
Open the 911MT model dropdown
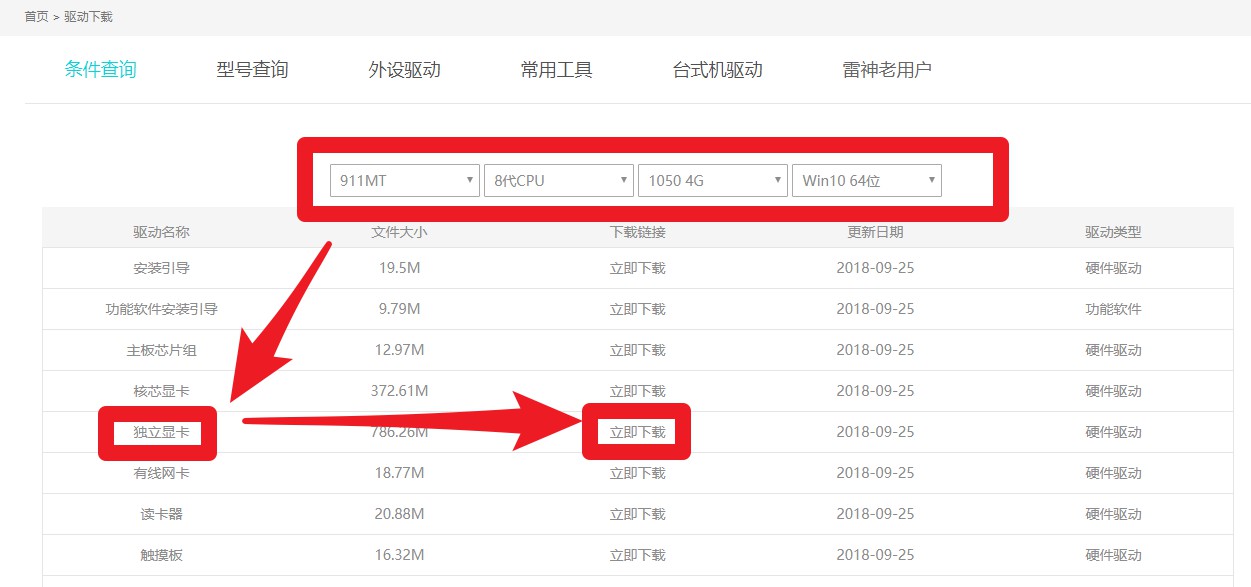[405, 181]
